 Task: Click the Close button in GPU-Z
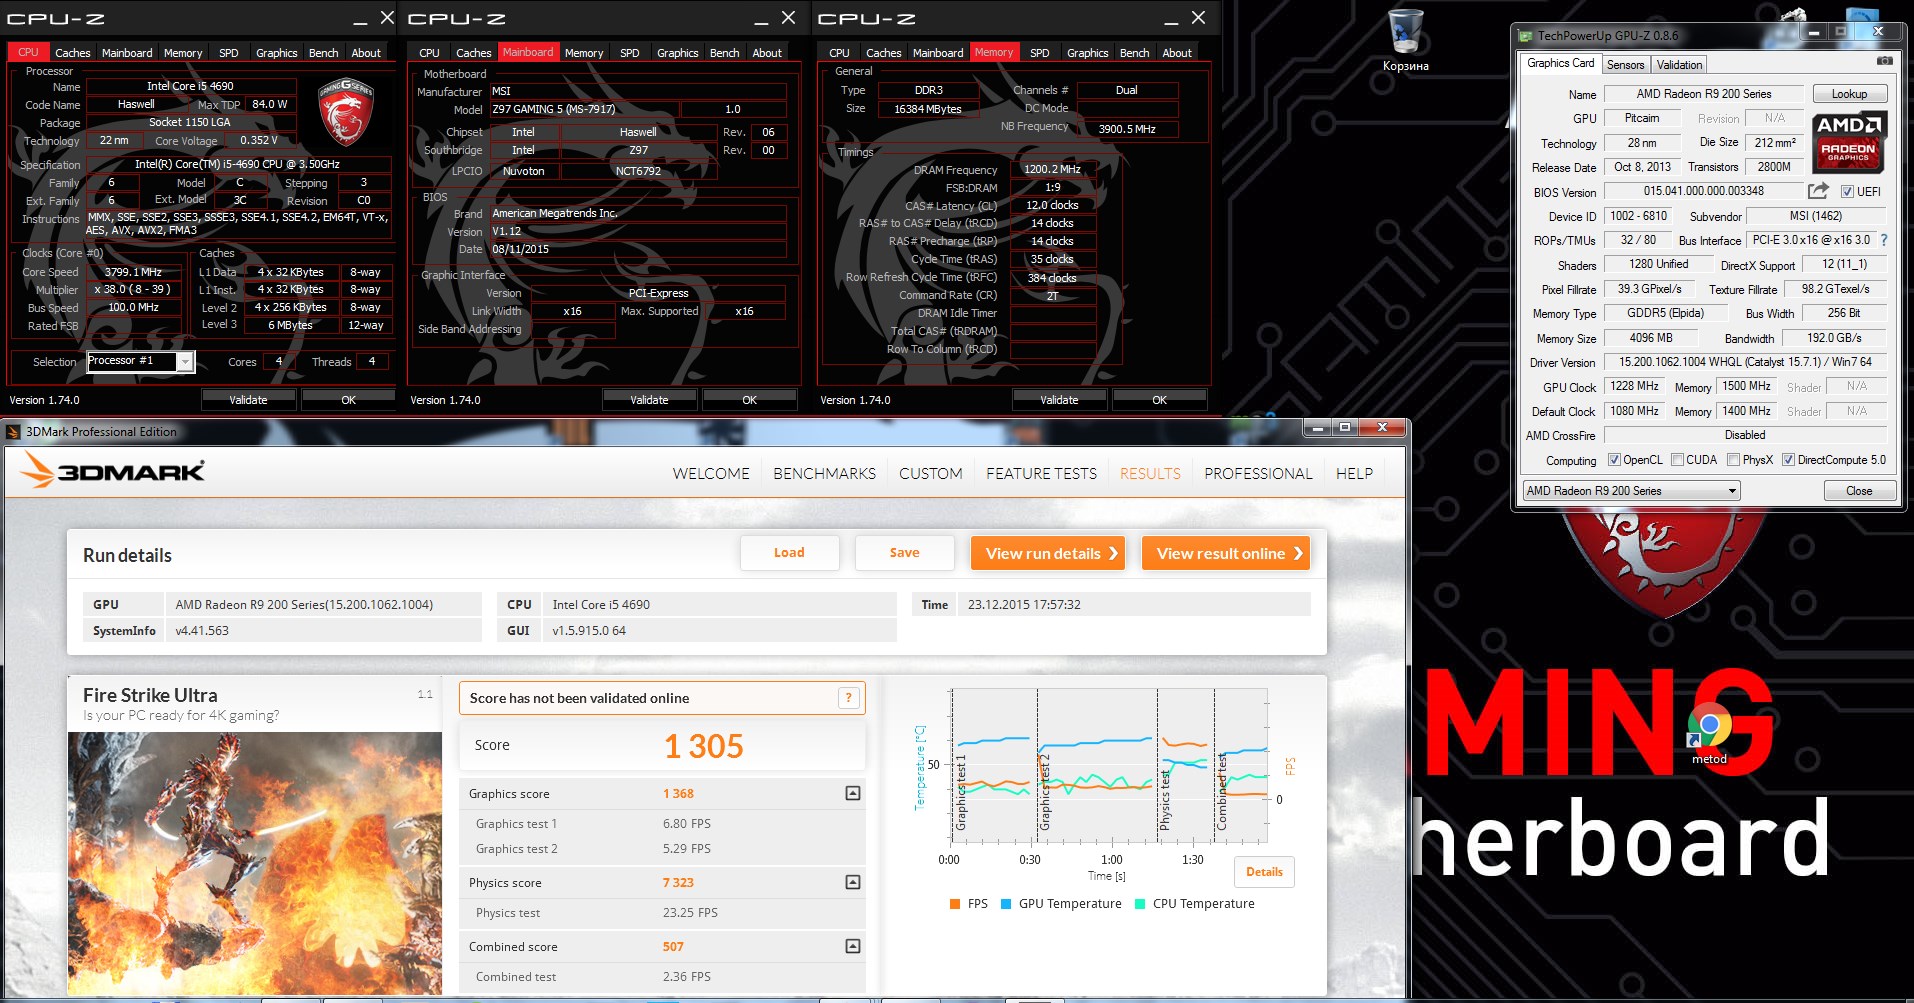coord(1859,491)
